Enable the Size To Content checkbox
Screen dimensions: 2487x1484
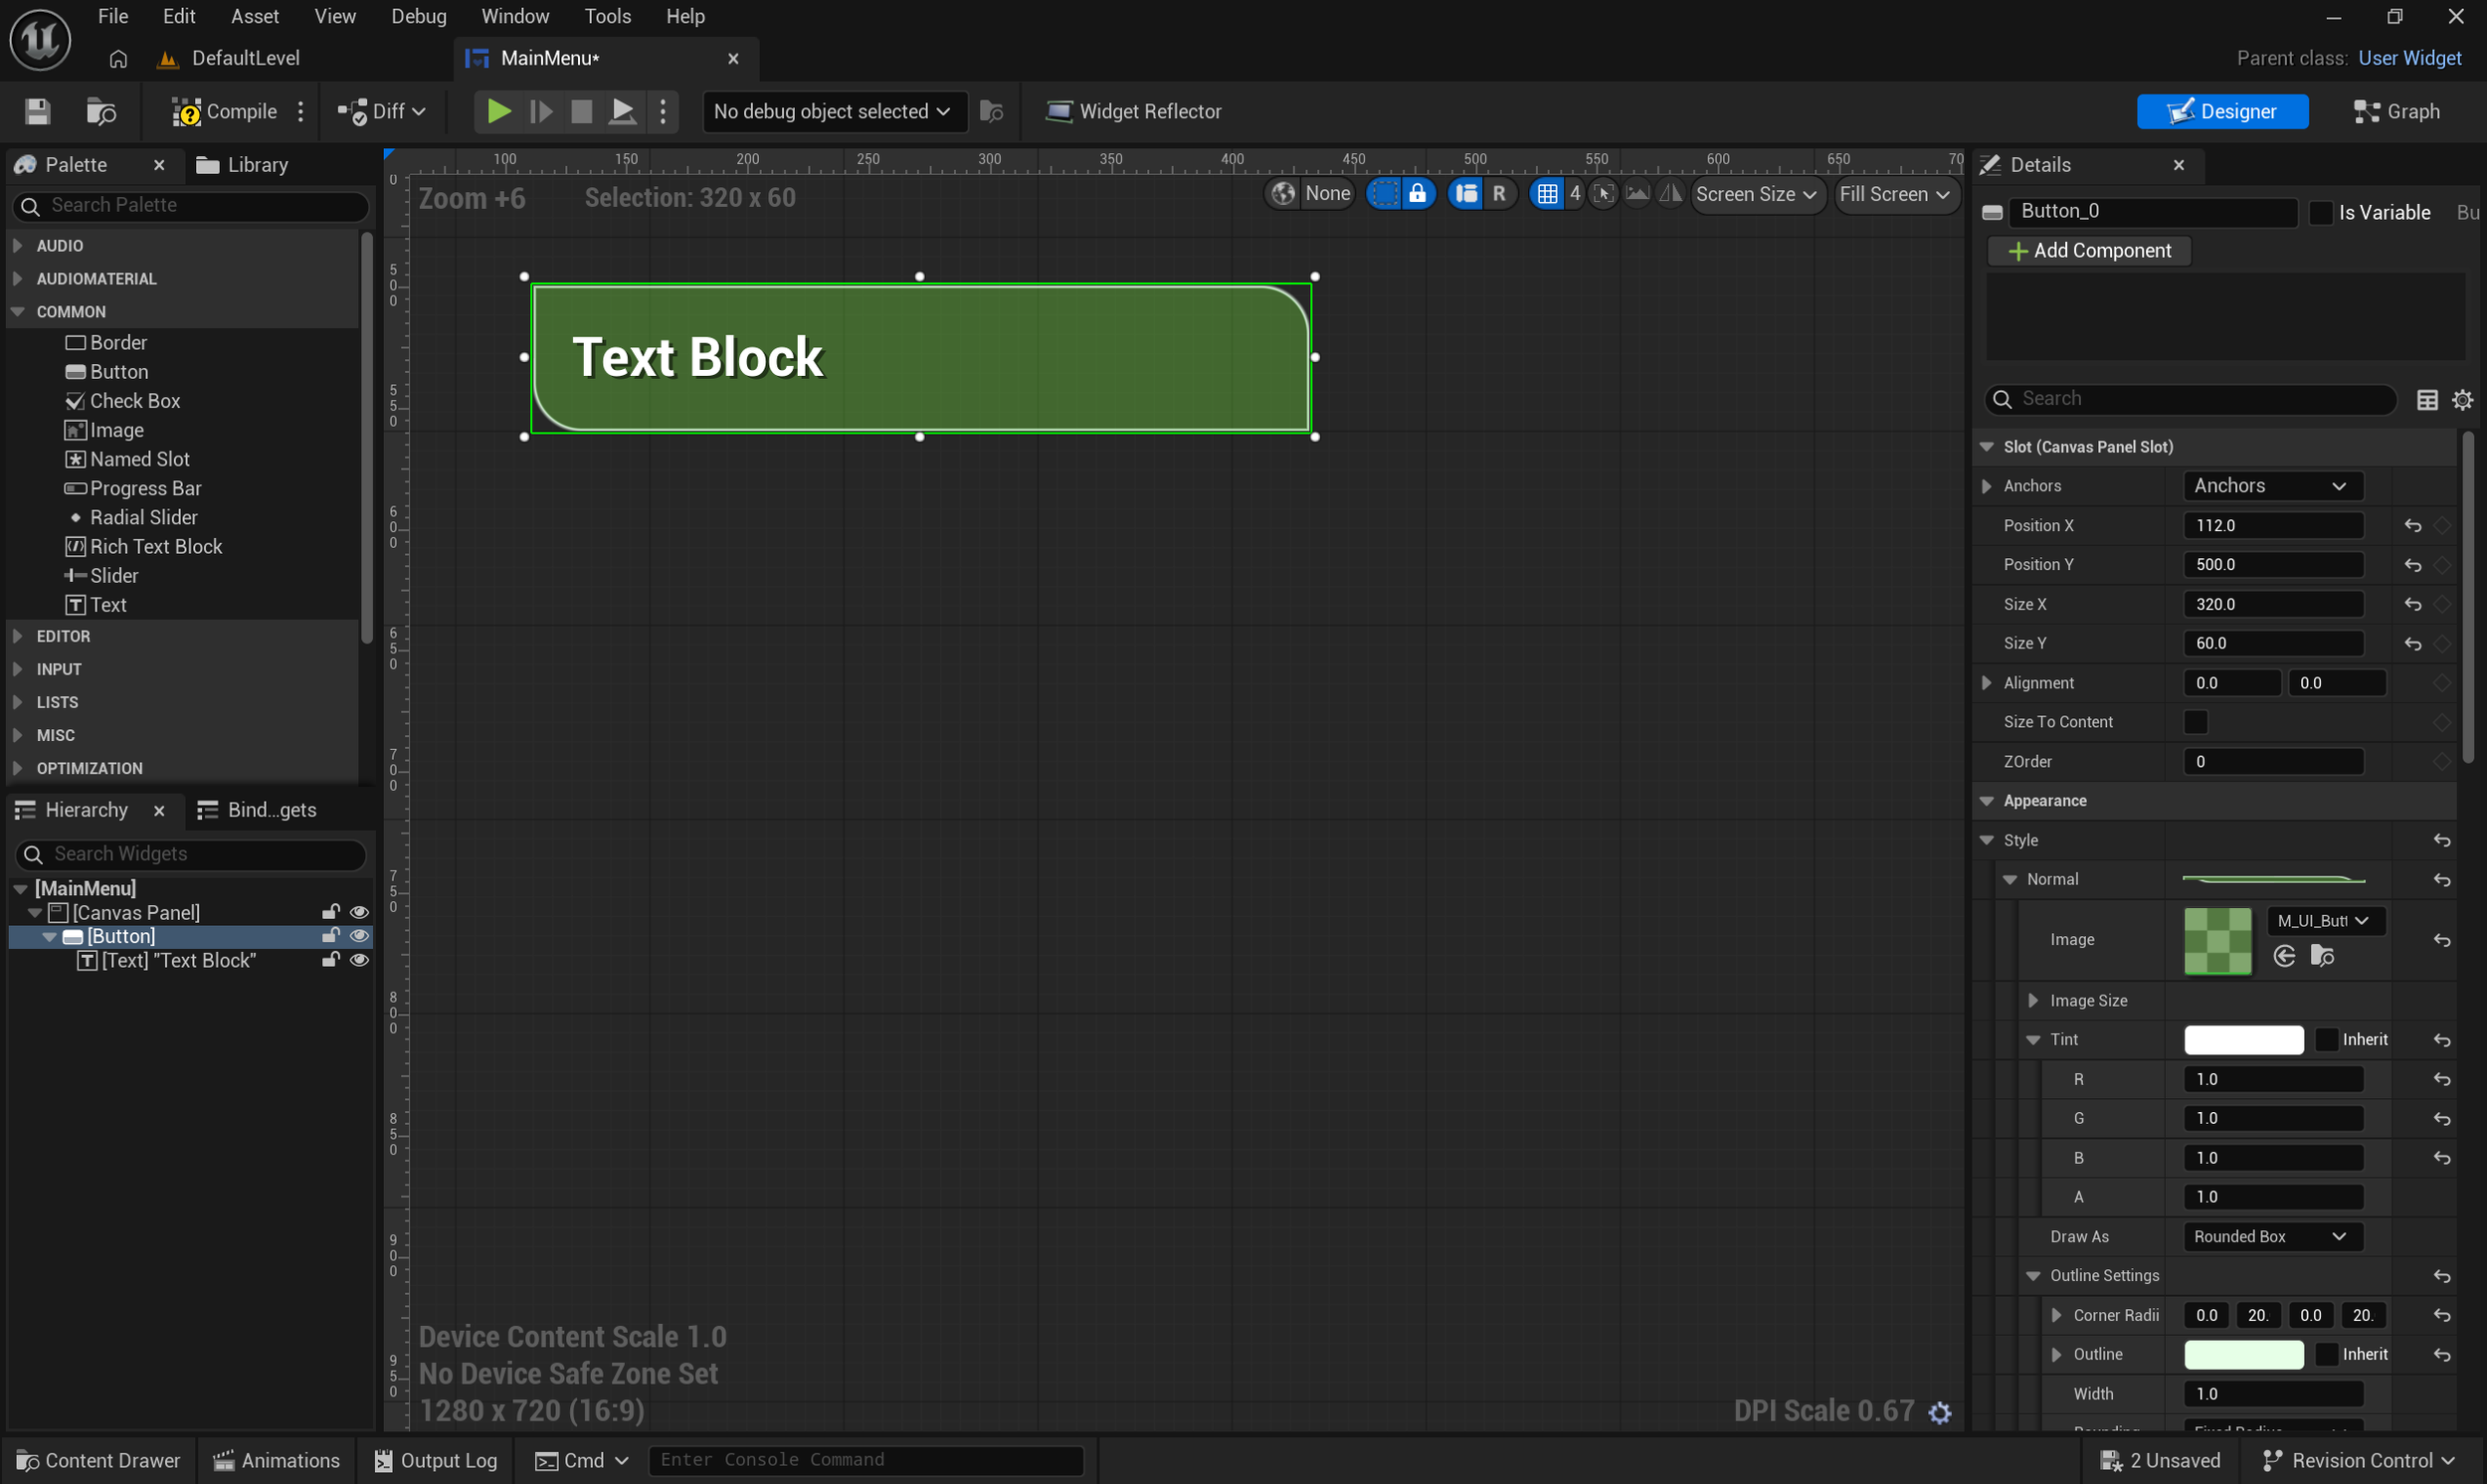[x=2195, y=722]
